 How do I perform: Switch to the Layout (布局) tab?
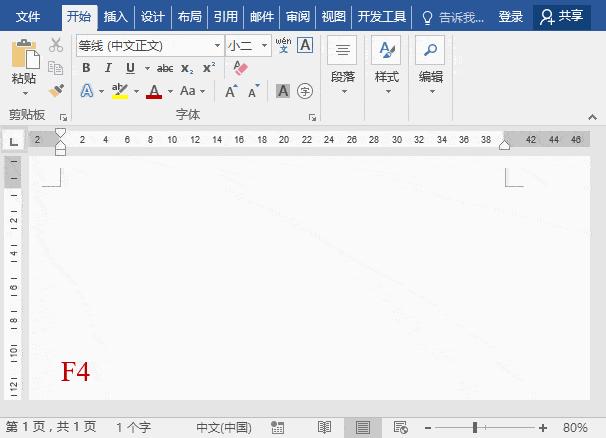(189, 17)
